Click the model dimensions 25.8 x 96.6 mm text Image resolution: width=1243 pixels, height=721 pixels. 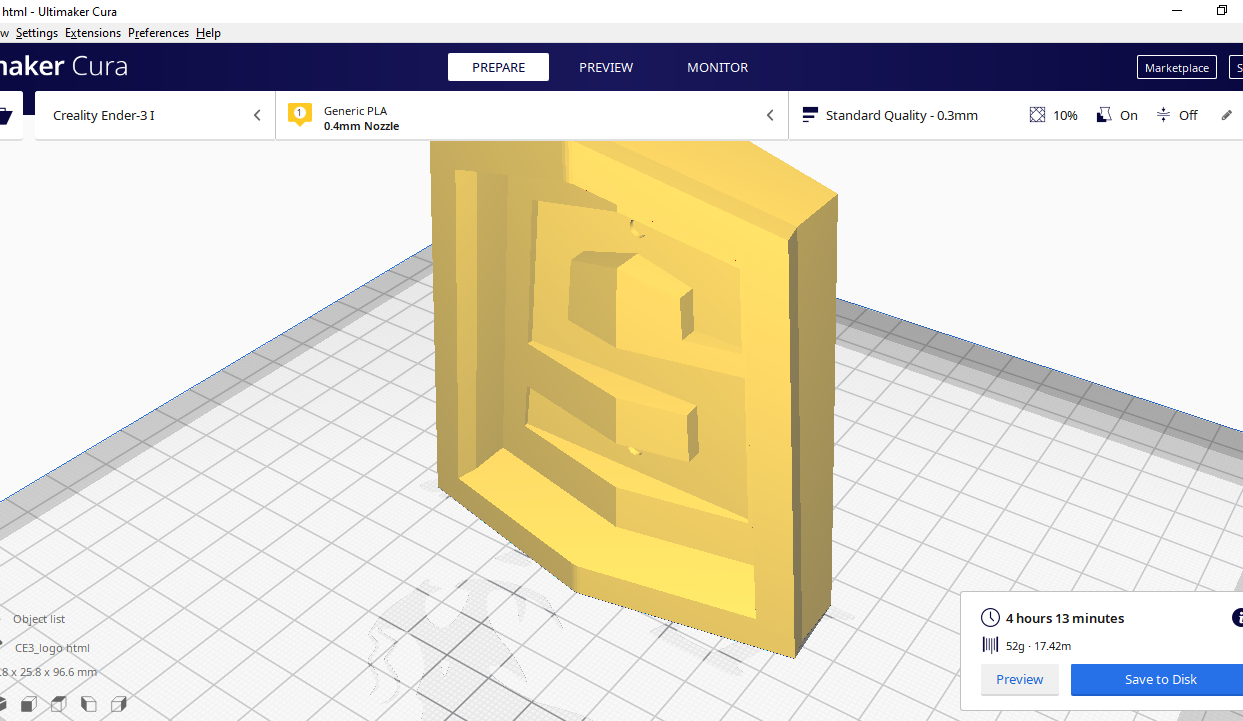coord(49,672)
